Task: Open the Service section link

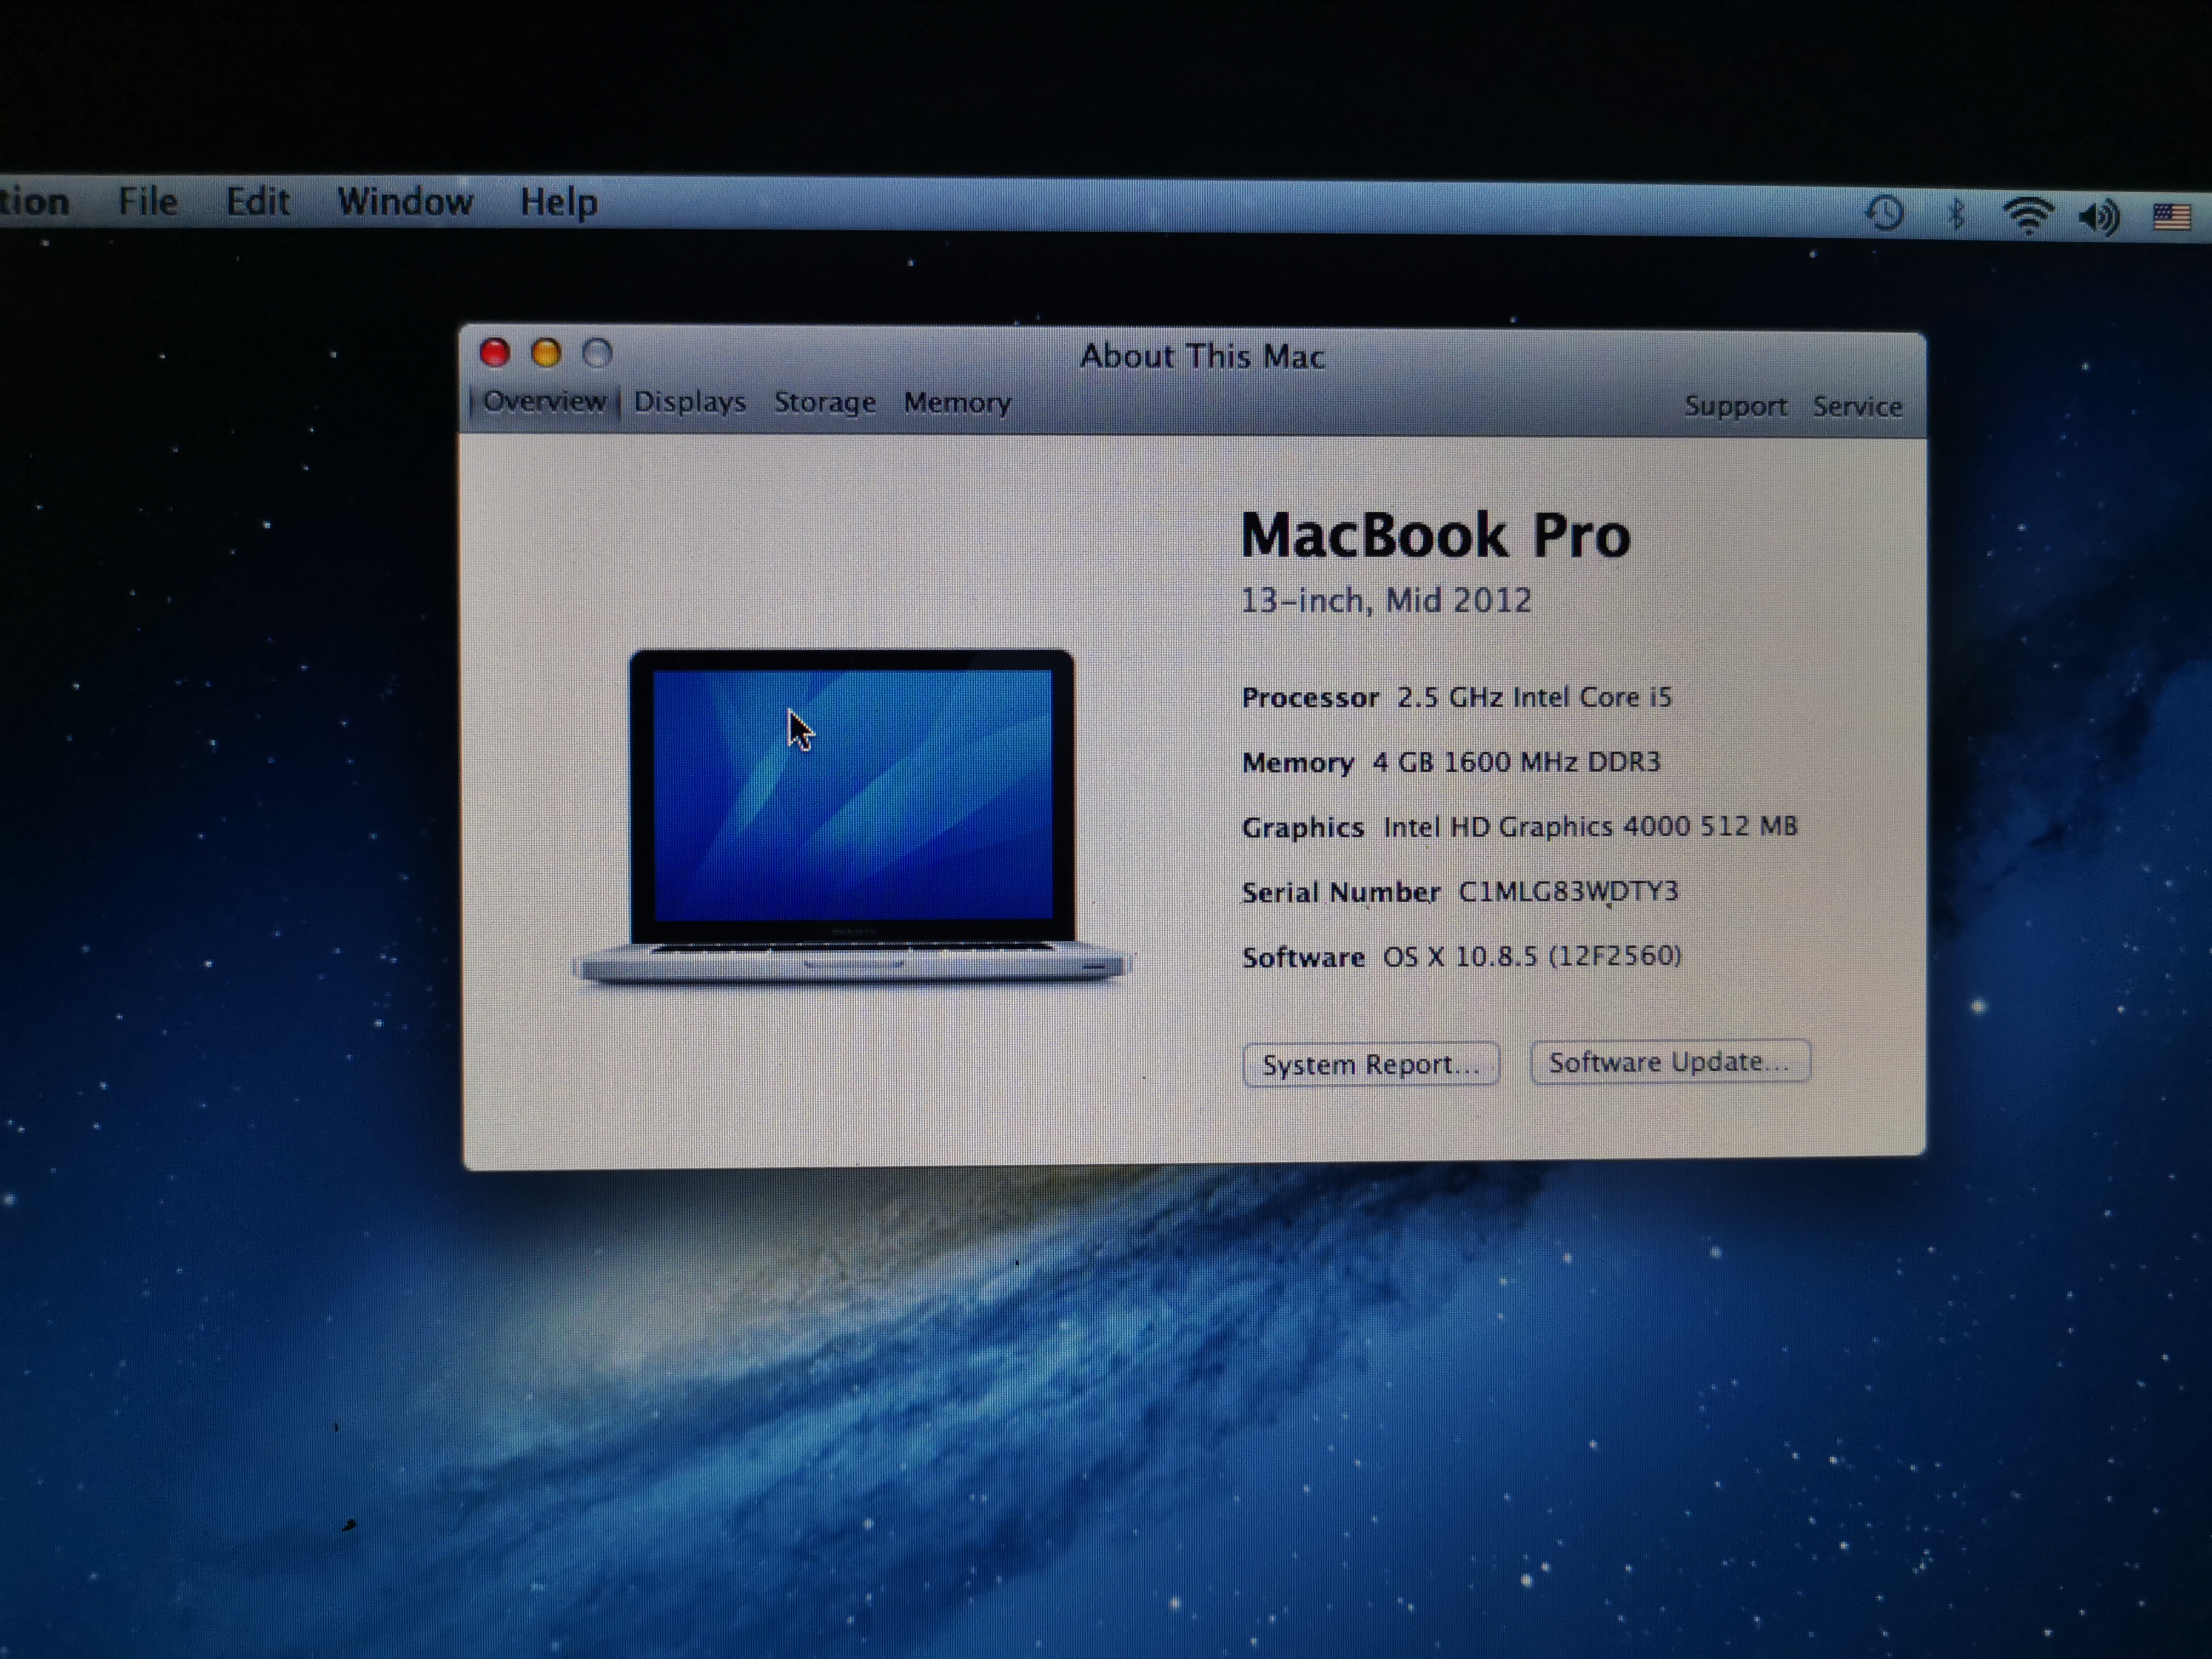Action: pyautogui.click(x=1857, y=407)
